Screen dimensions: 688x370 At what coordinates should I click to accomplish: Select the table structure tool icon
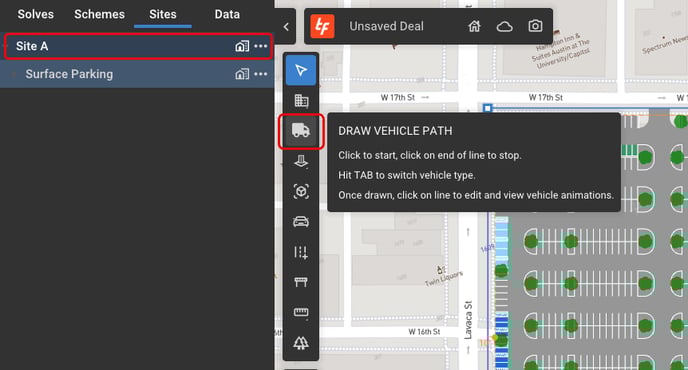(301, 282)
